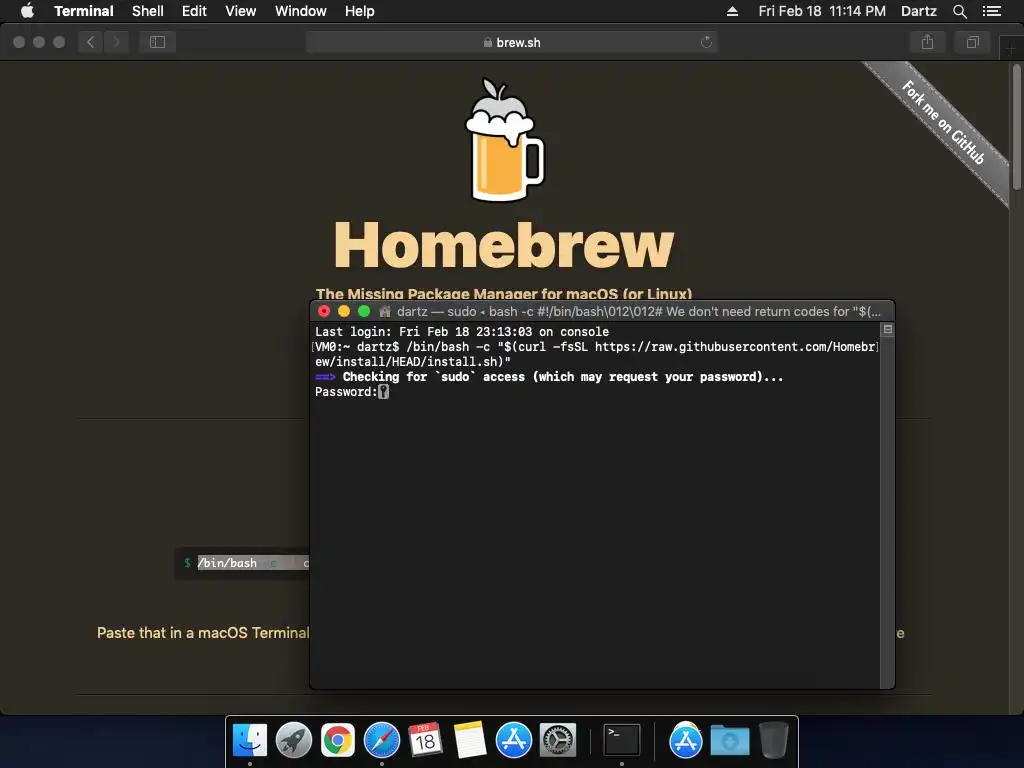The image size is (1024, 768).
Task: Open the Downloads folder in Dock
Action: (x=729, y=741)
